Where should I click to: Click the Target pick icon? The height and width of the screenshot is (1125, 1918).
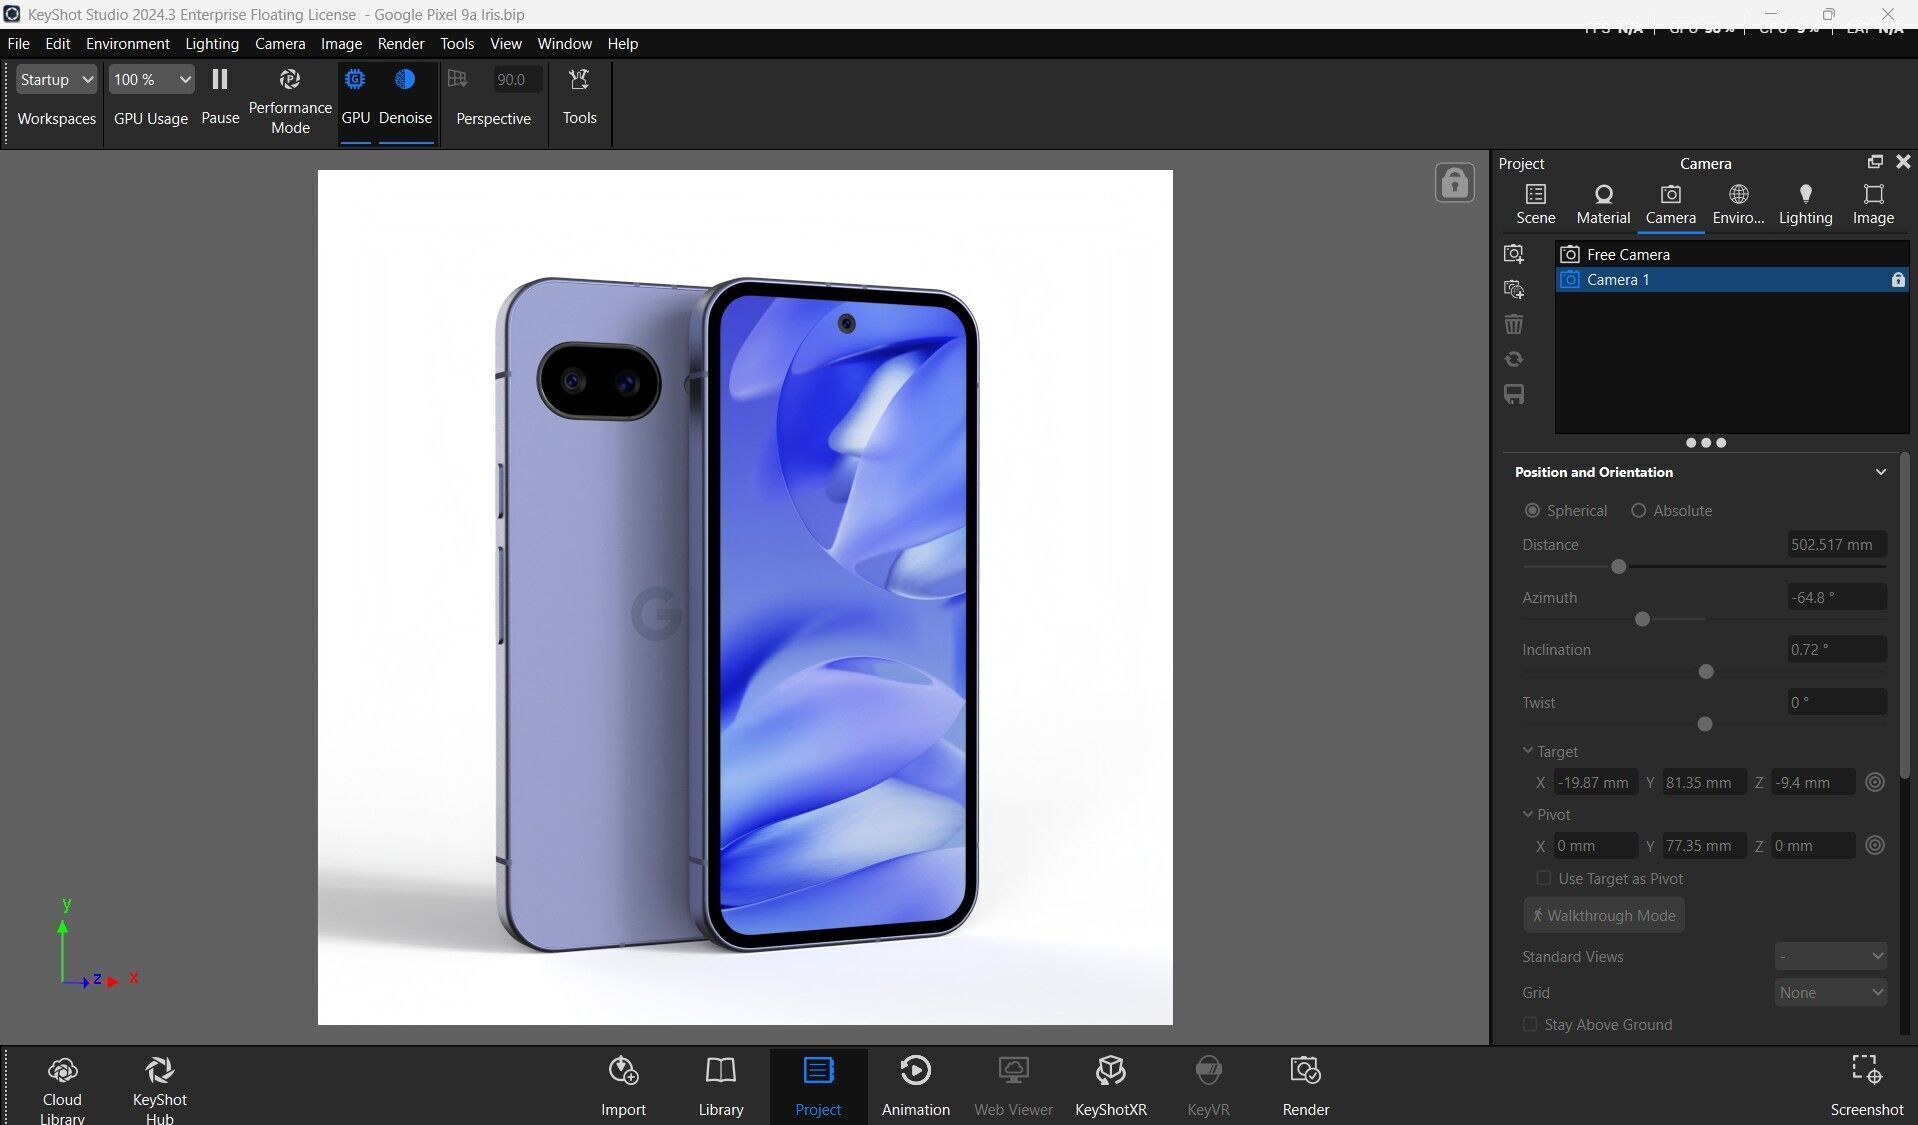(x=1875, y=782)
